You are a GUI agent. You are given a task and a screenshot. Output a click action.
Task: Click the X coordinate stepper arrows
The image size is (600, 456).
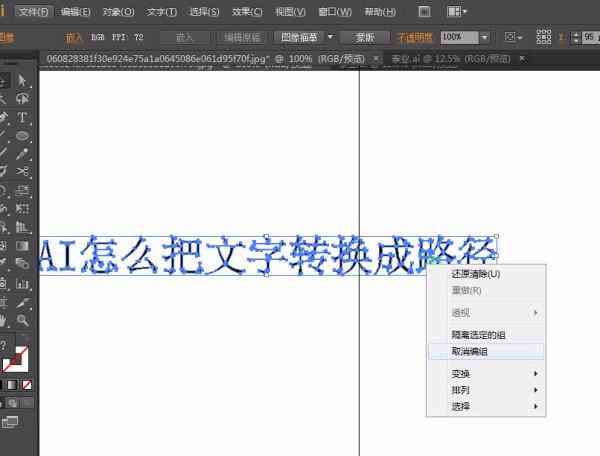click(x=576, y=37)
